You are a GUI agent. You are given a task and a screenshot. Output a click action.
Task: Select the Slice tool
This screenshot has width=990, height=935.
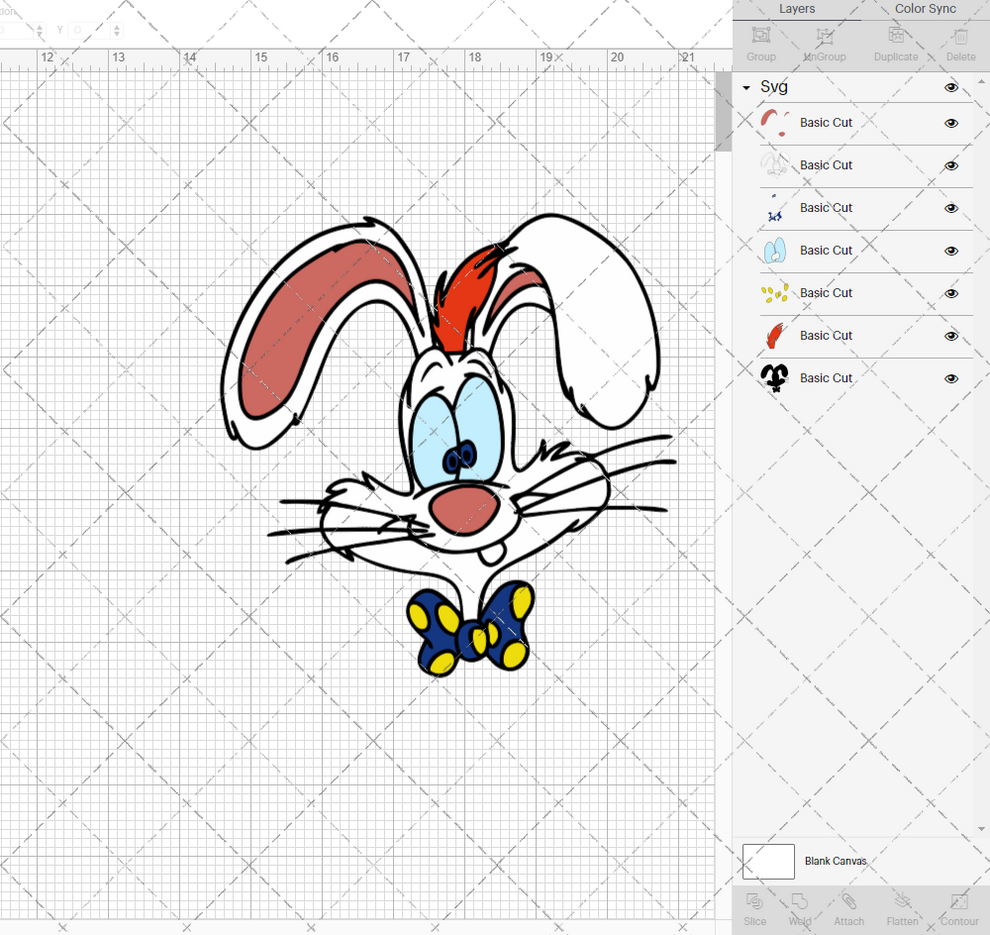click(755, 908)
